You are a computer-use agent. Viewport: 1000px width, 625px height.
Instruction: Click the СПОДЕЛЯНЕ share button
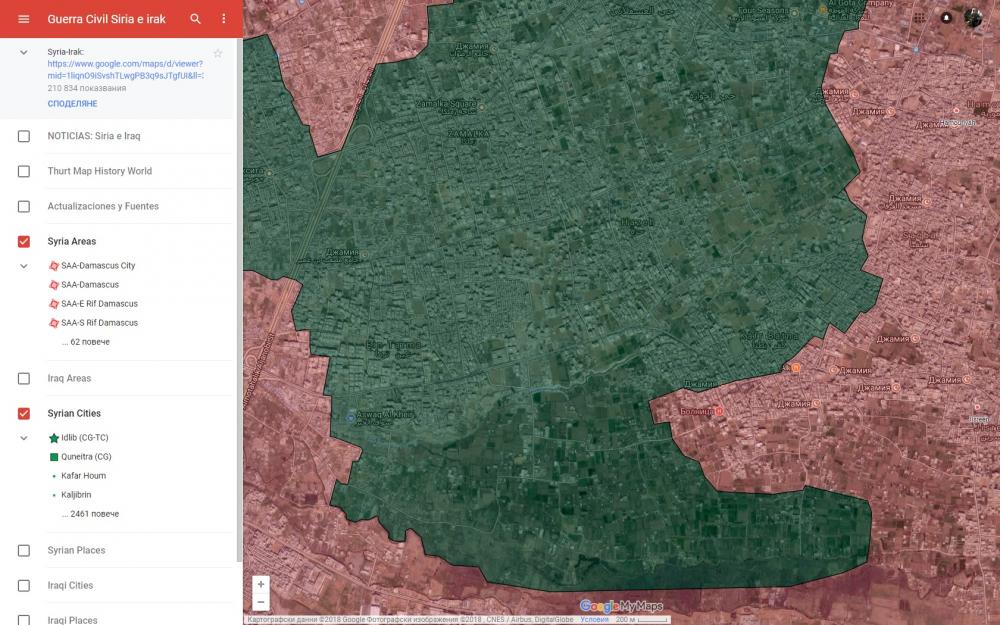(x=72, y=104)
